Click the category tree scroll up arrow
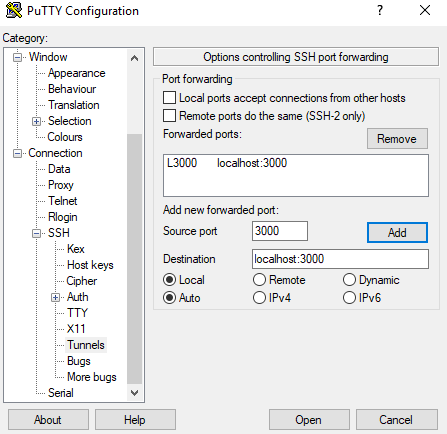Viewport: 447px width, 434px height. [x=134, y=59]
